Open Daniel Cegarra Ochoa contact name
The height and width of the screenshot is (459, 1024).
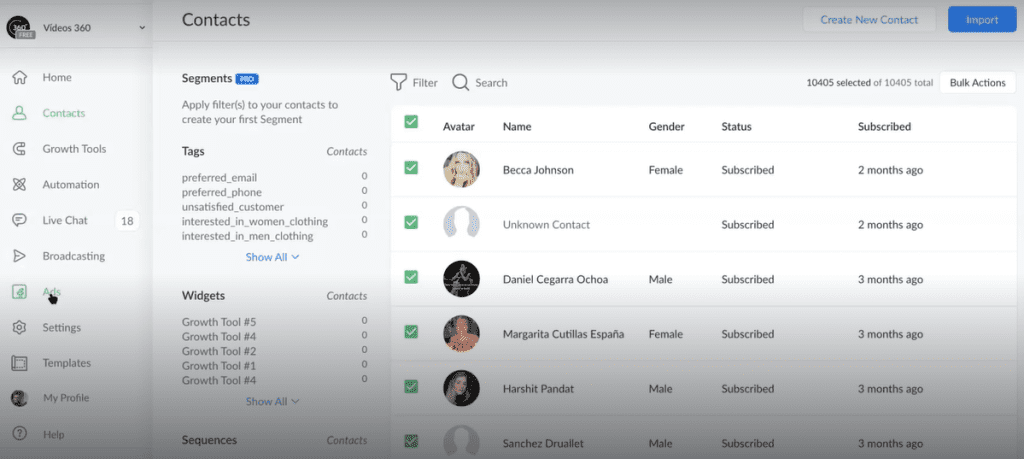coord(556,279)
